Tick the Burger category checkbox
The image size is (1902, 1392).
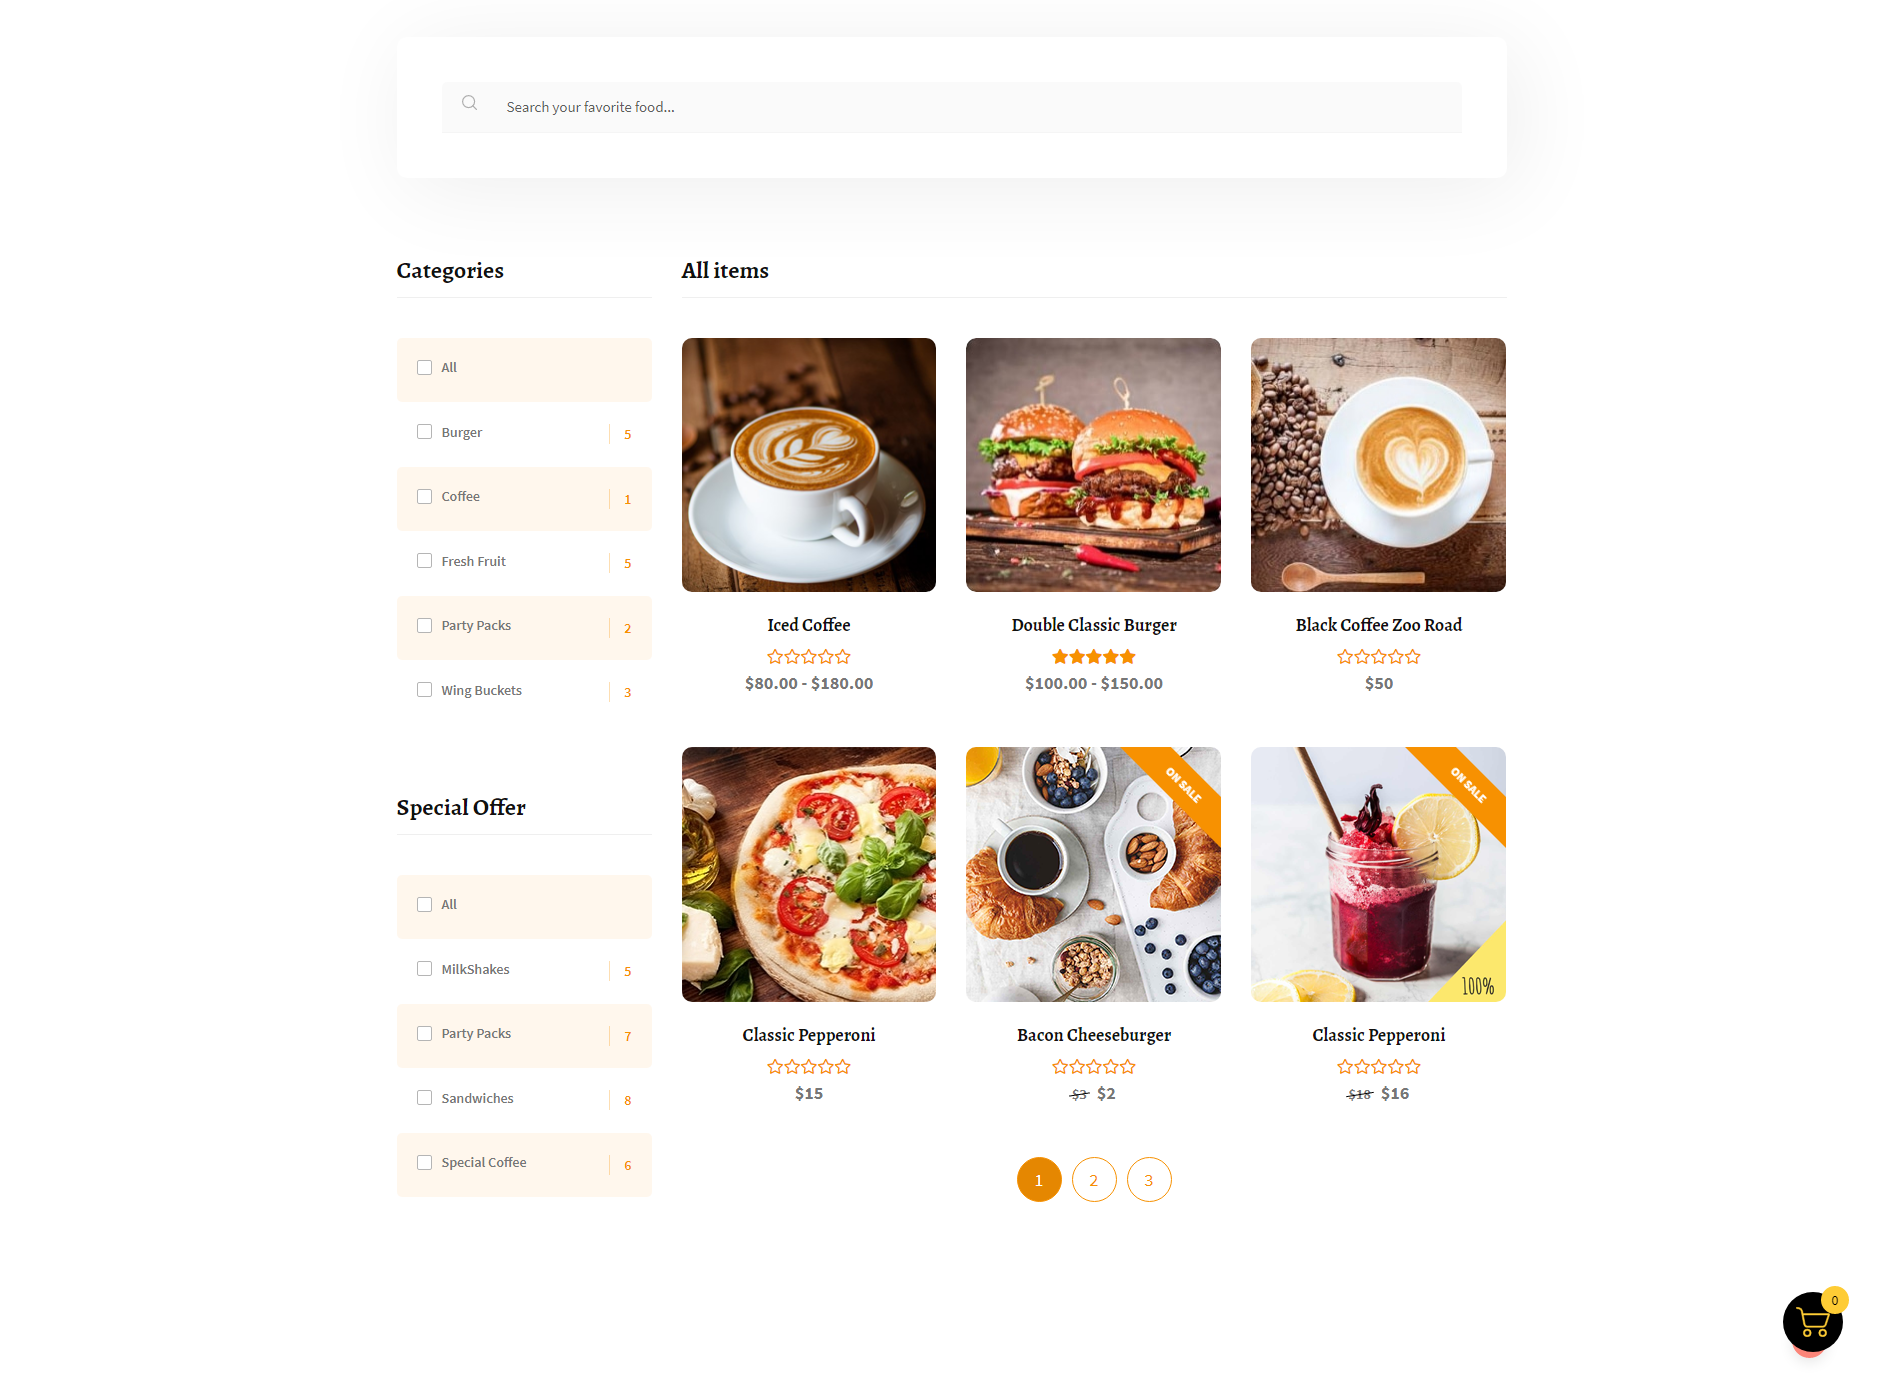(x=424, y=432)
